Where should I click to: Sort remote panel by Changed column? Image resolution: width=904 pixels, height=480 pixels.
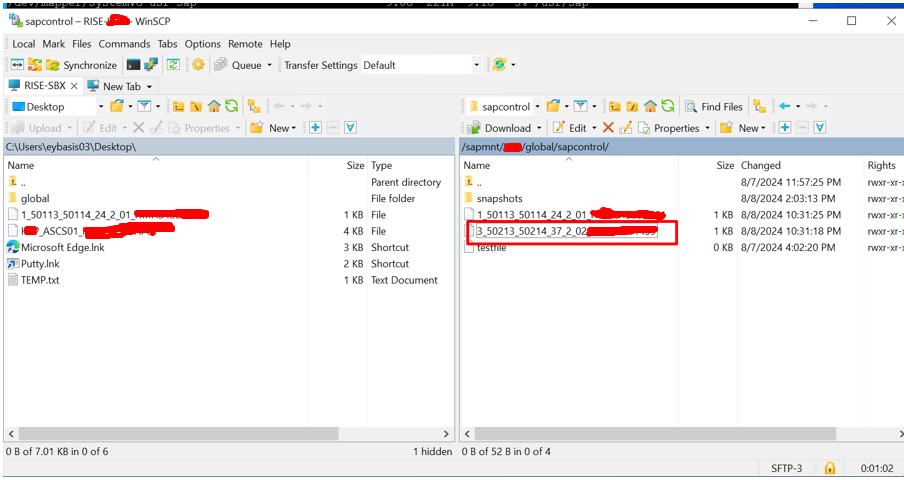point(760,165)
